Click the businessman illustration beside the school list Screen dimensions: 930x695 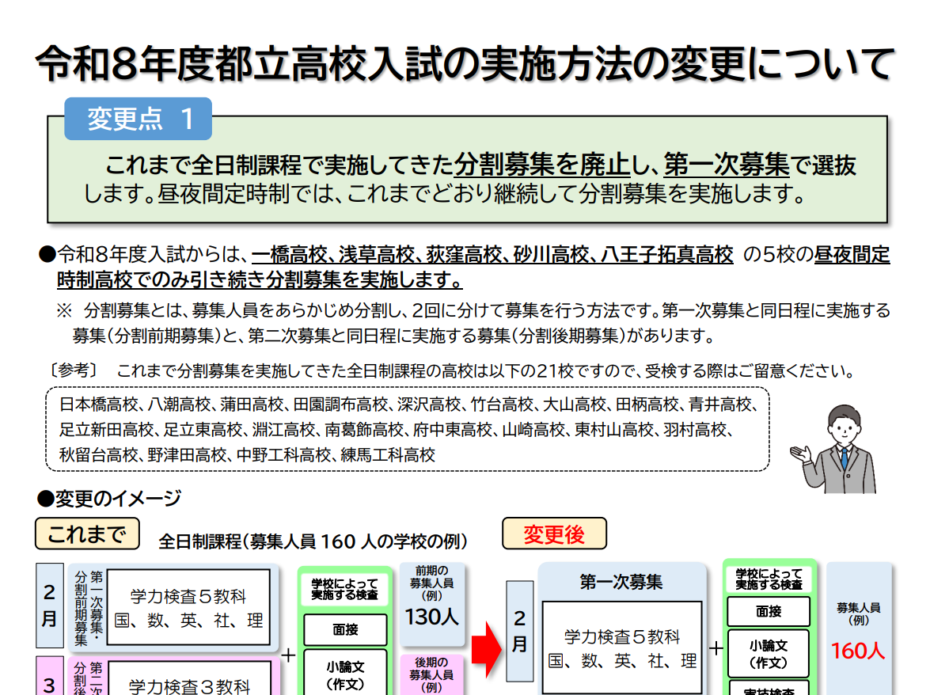[x=835, y=449]
